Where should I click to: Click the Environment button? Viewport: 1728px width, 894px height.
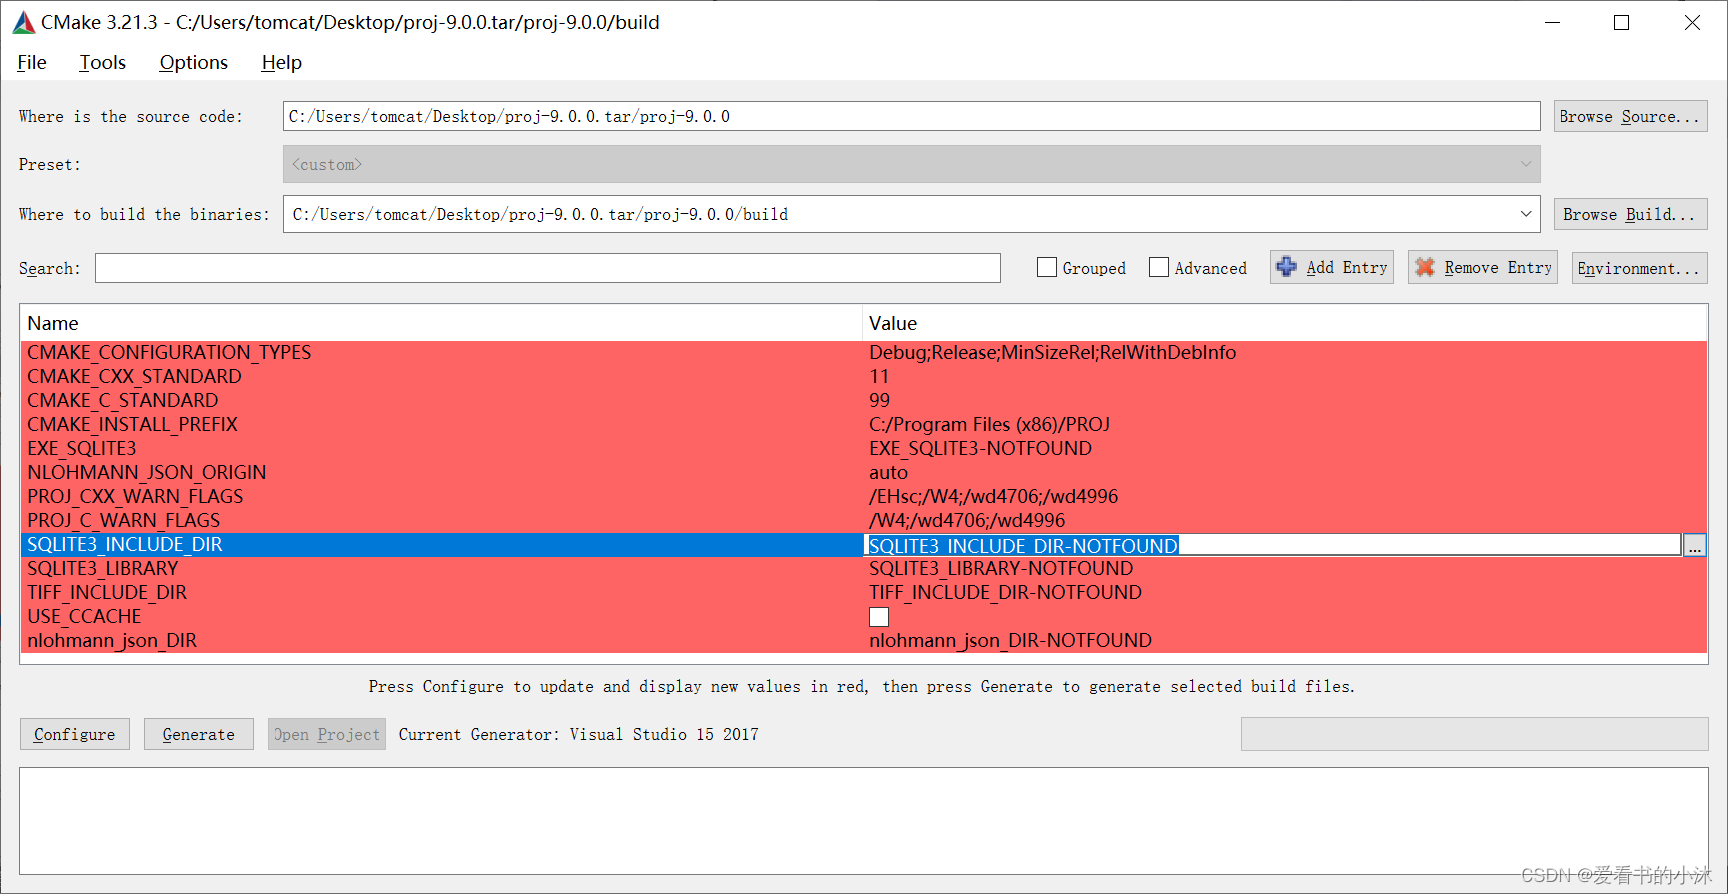pyautogui.click(x=1639, y=268)
